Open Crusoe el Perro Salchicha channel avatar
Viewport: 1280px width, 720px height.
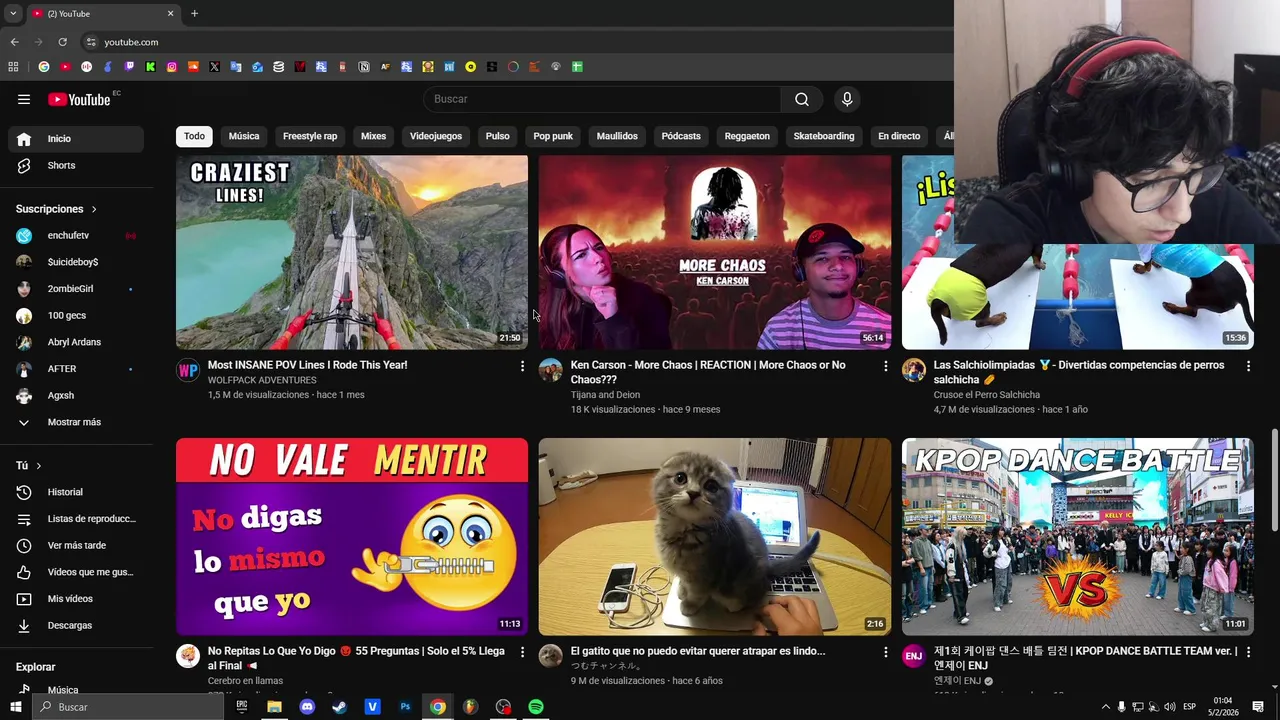pyautogui.click(x=914, y=371)
